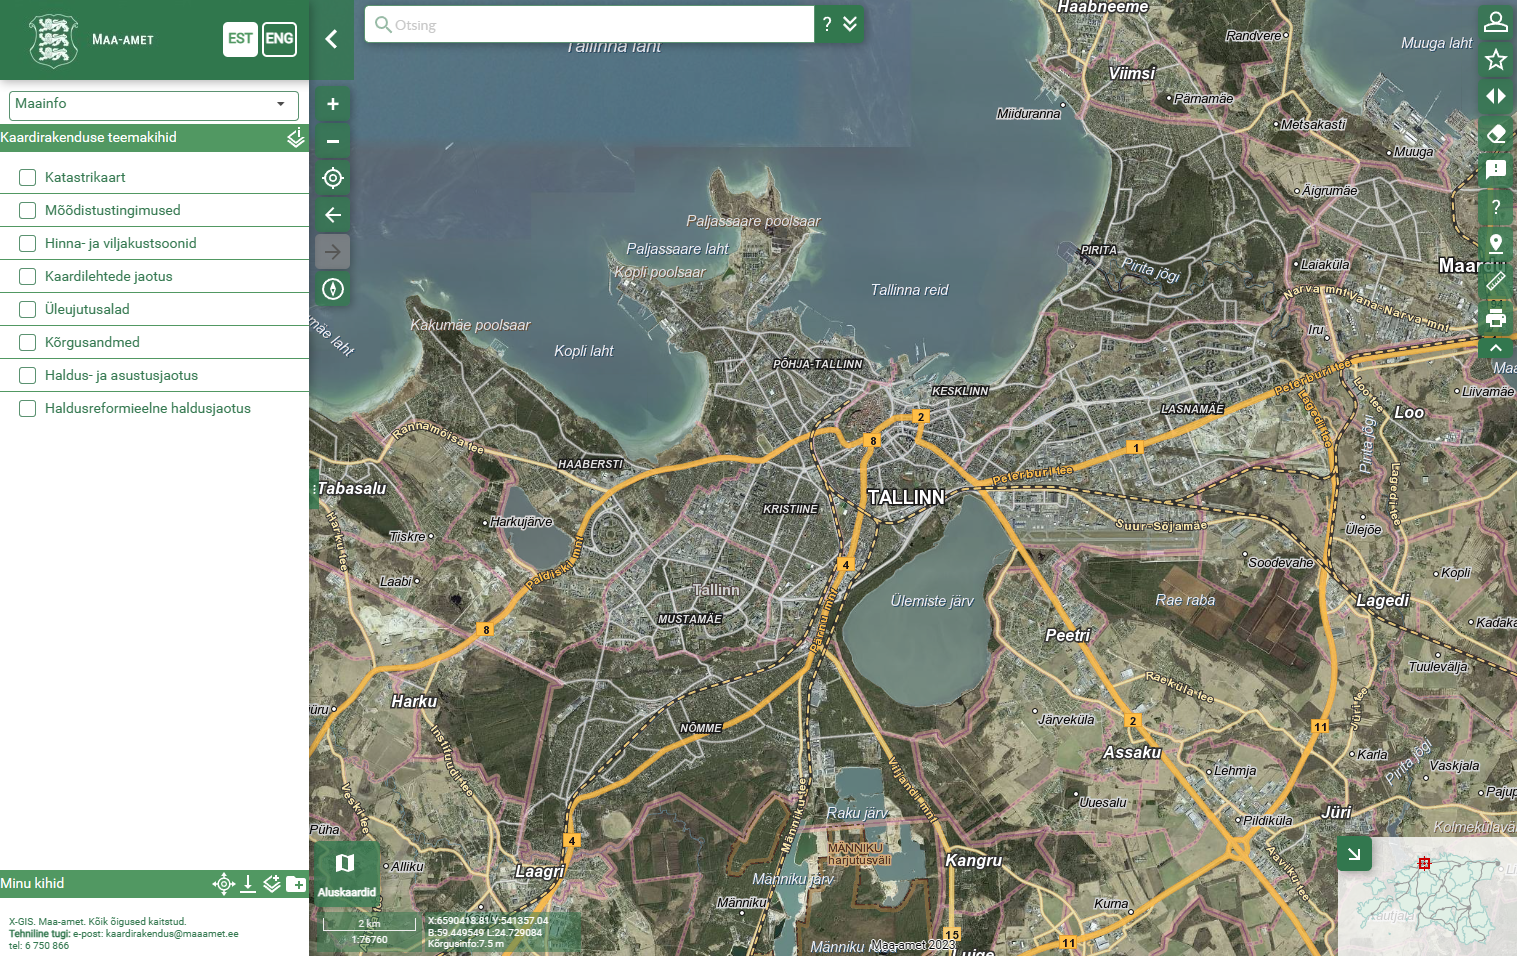Zoom in on the map with the plus button
The image size is (1517, 956).
(333, 104)
